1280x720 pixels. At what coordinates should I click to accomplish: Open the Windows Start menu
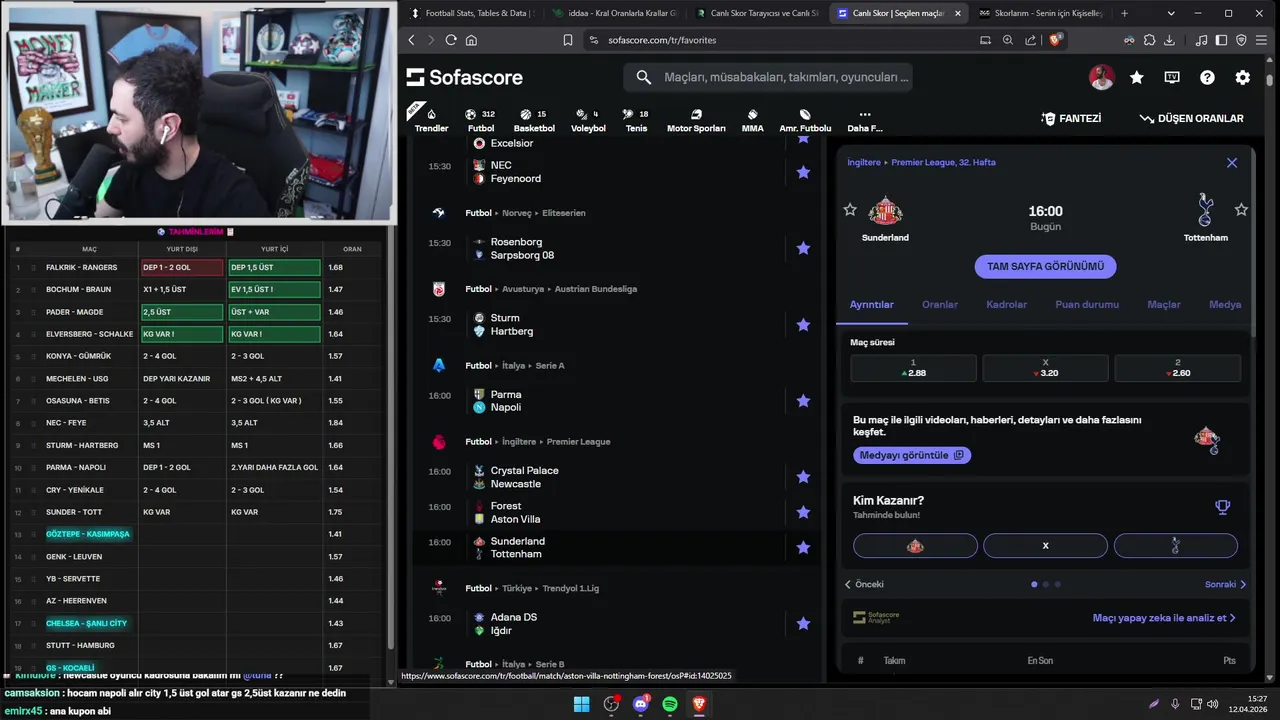point(581,704)
